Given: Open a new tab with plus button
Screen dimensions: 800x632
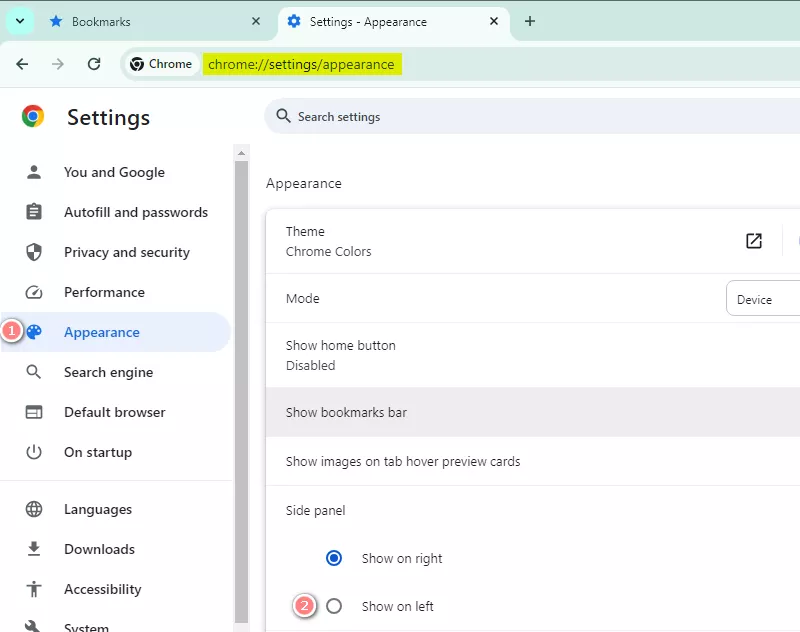Looking at the screenshot, I should (x=530, y=21).
